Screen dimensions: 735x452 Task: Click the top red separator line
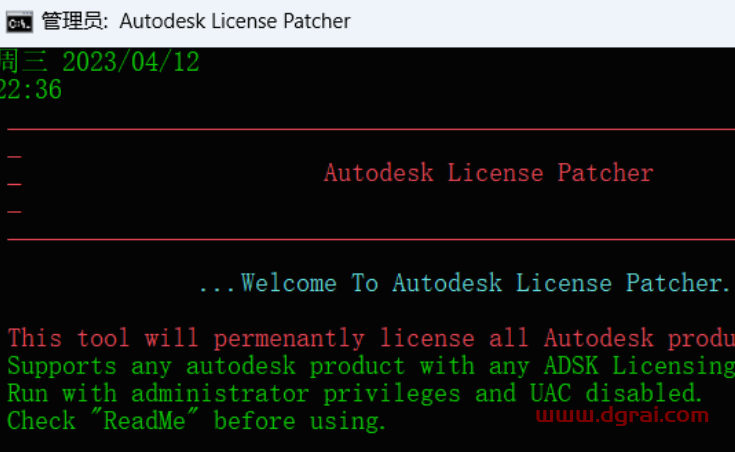(x=370, y=129)
